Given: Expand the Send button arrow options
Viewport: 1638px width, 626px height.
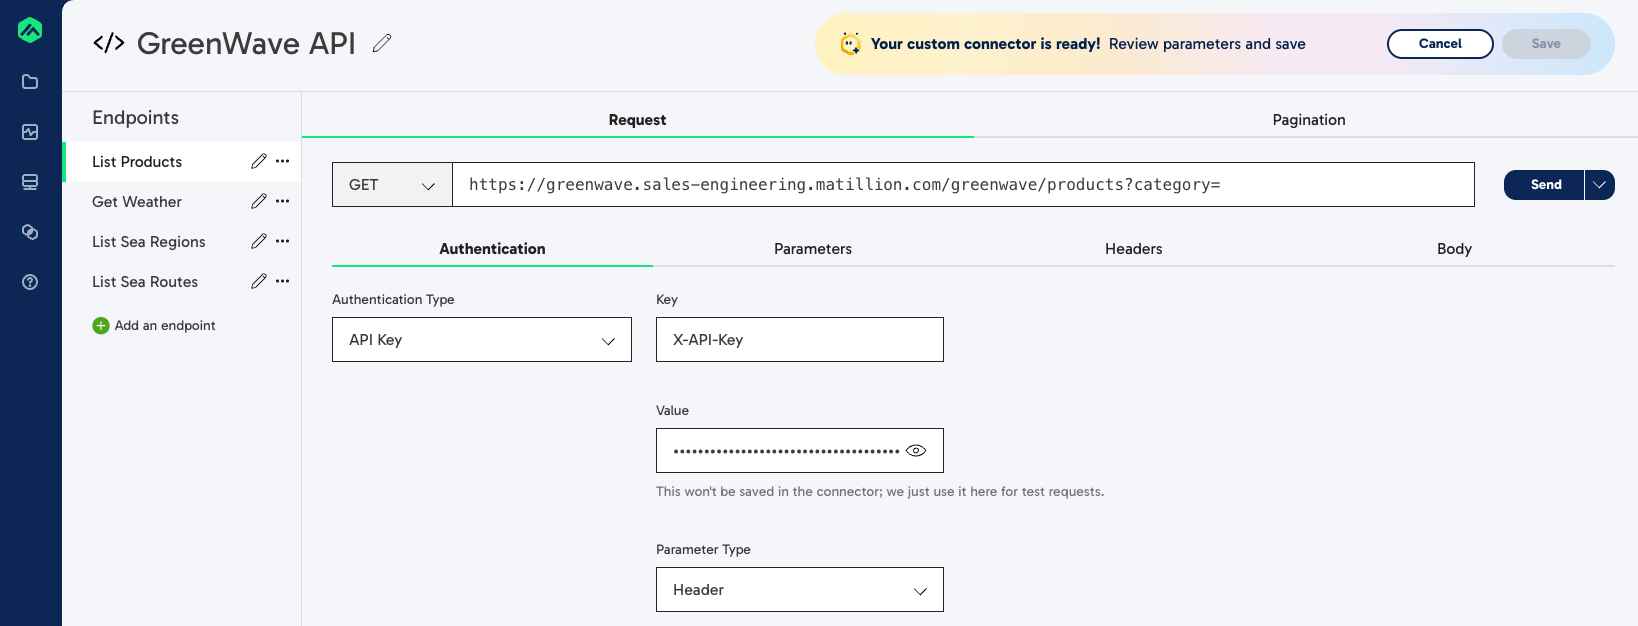Looking at the screenshot, I should 1599,185.
